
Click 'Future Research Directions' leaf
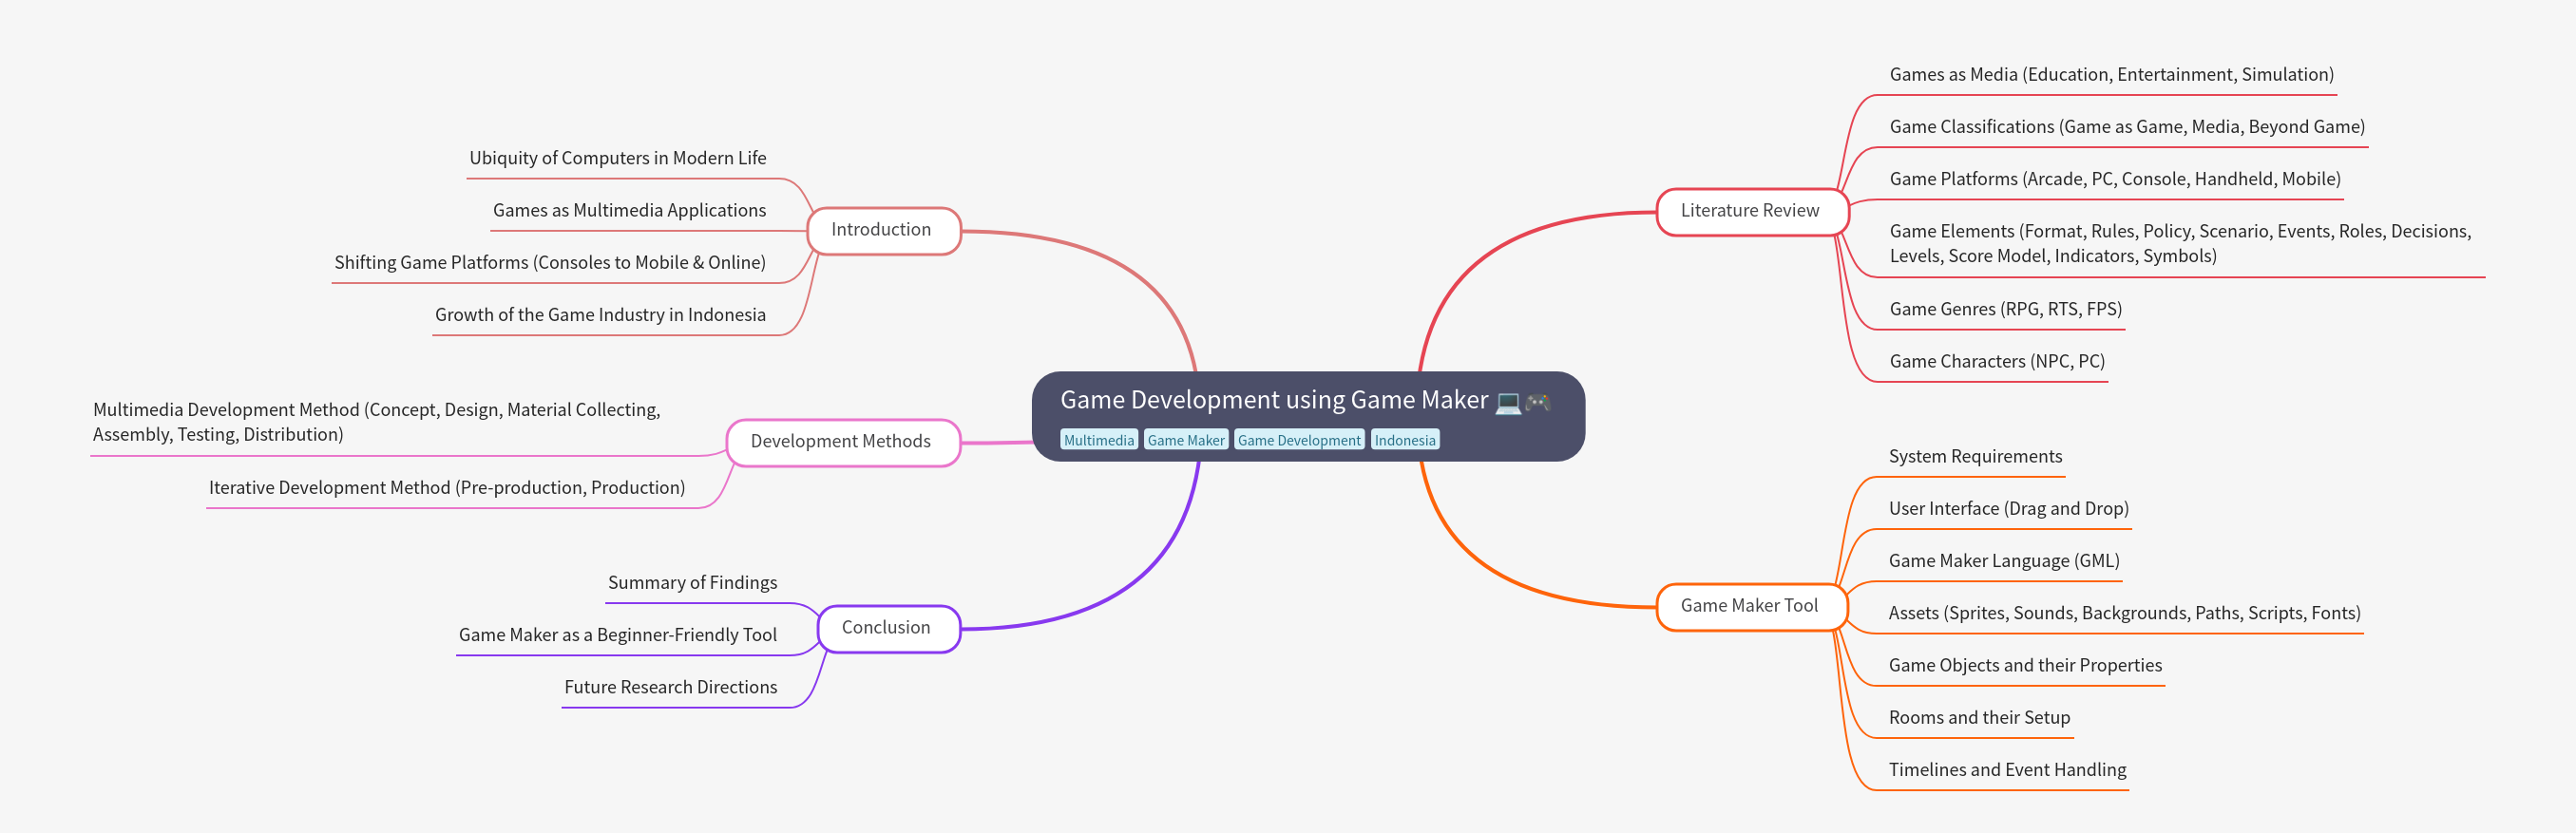pyautogui.click(x=670, y=686)
